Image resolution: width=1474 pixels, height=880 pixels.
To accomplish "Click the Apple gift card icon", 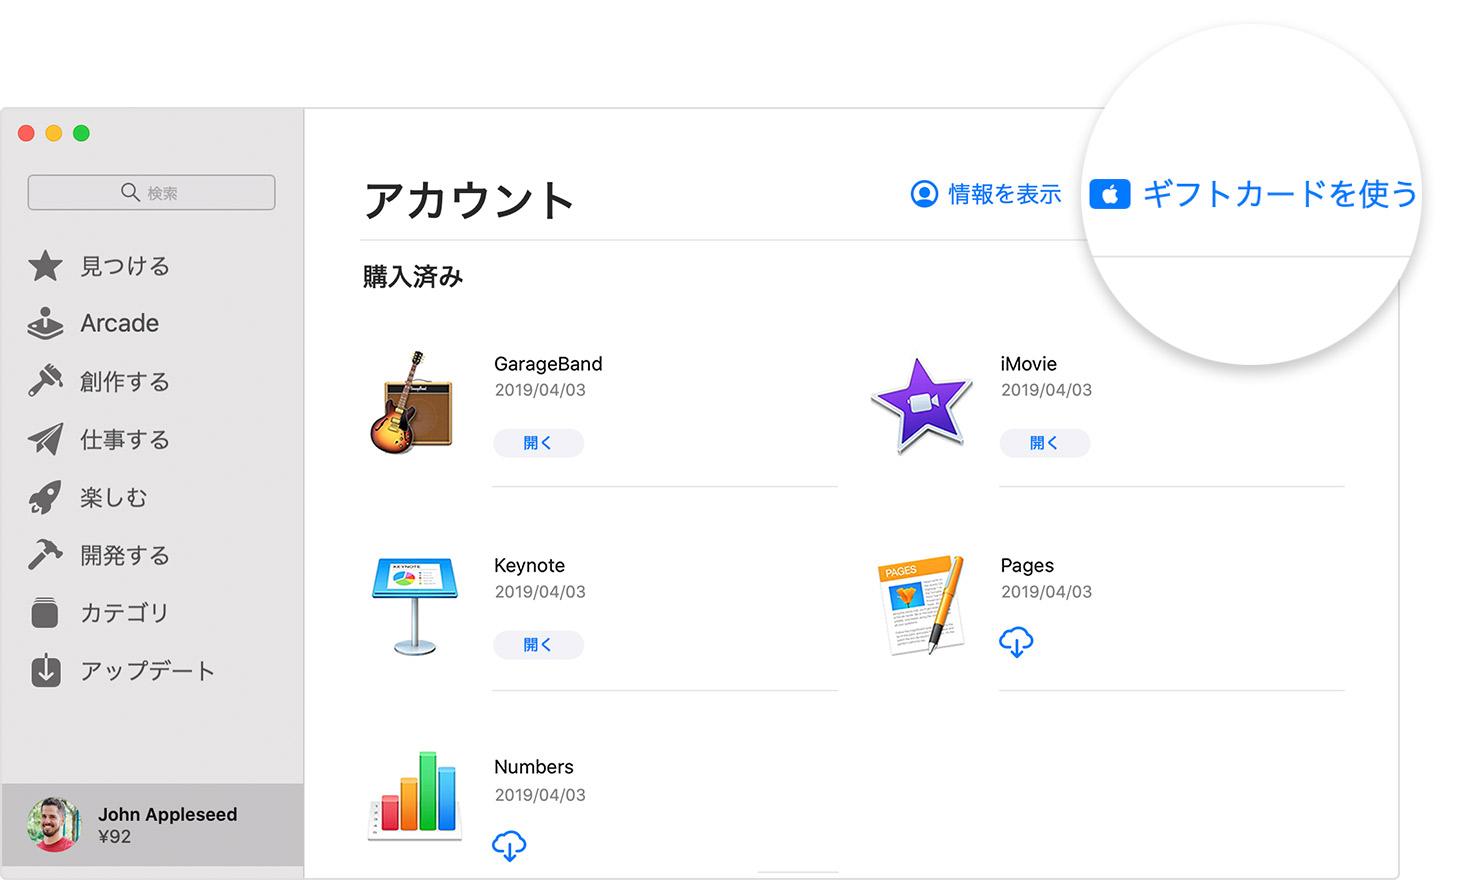I will [1110, 194].
